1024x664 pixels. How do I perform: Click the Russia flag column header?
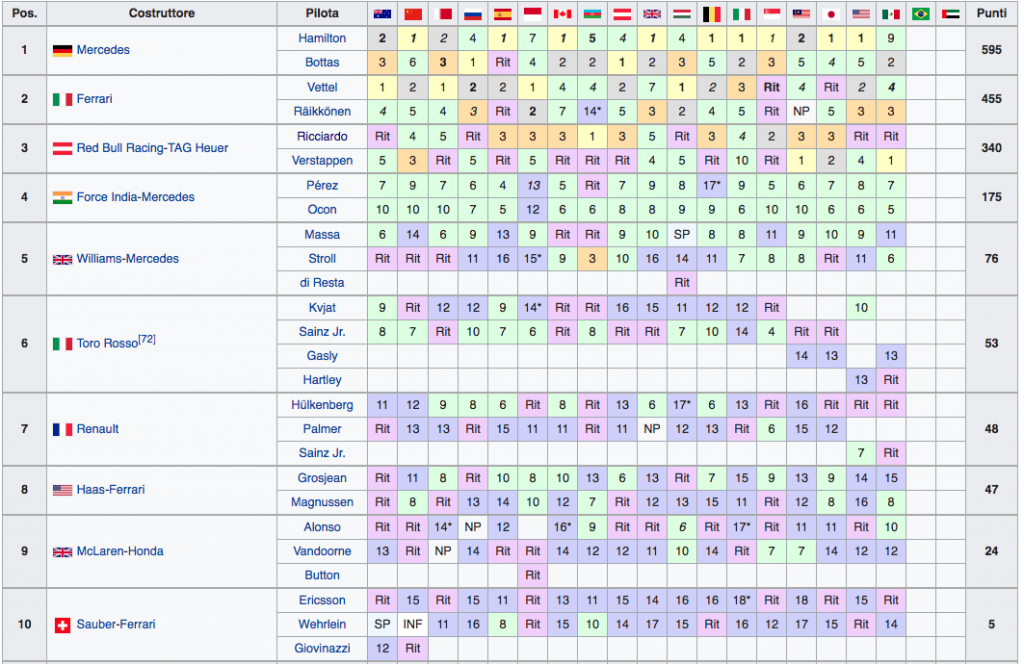[x=473, y=14]
